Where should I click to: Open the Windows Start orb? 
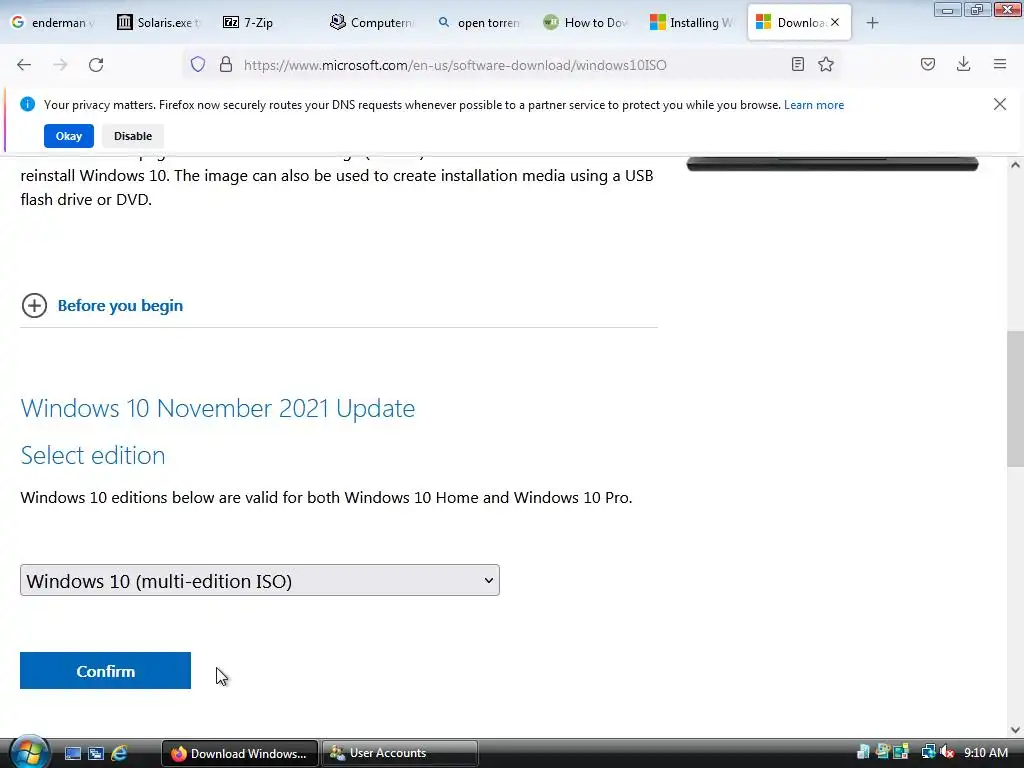click(29, 752)
